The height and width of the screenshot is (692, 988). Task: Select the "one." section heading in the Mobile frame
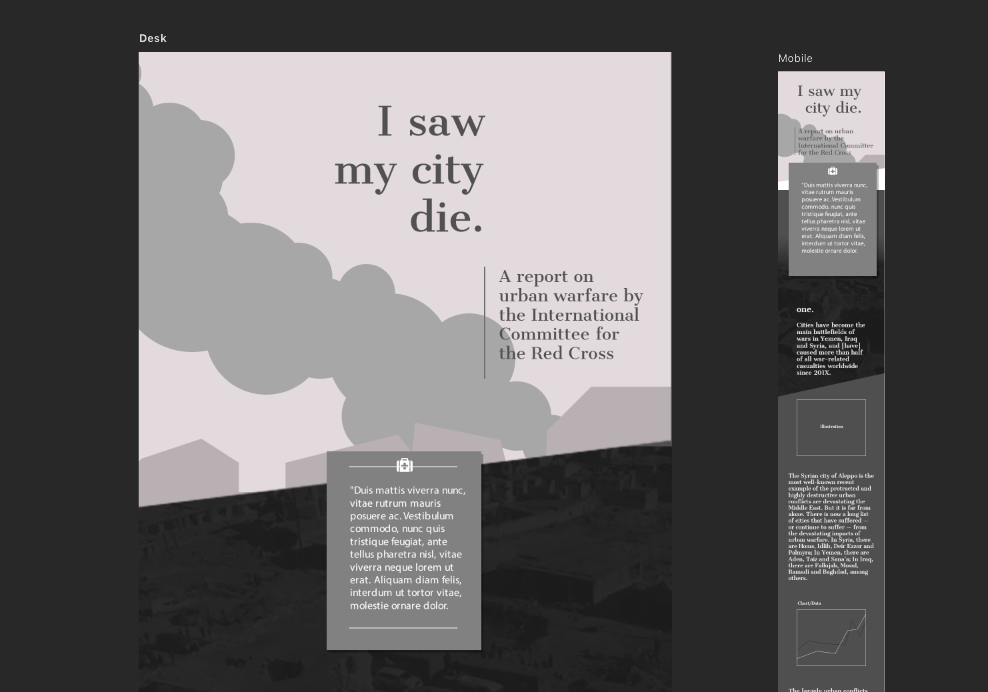click(x=805, y=309)
